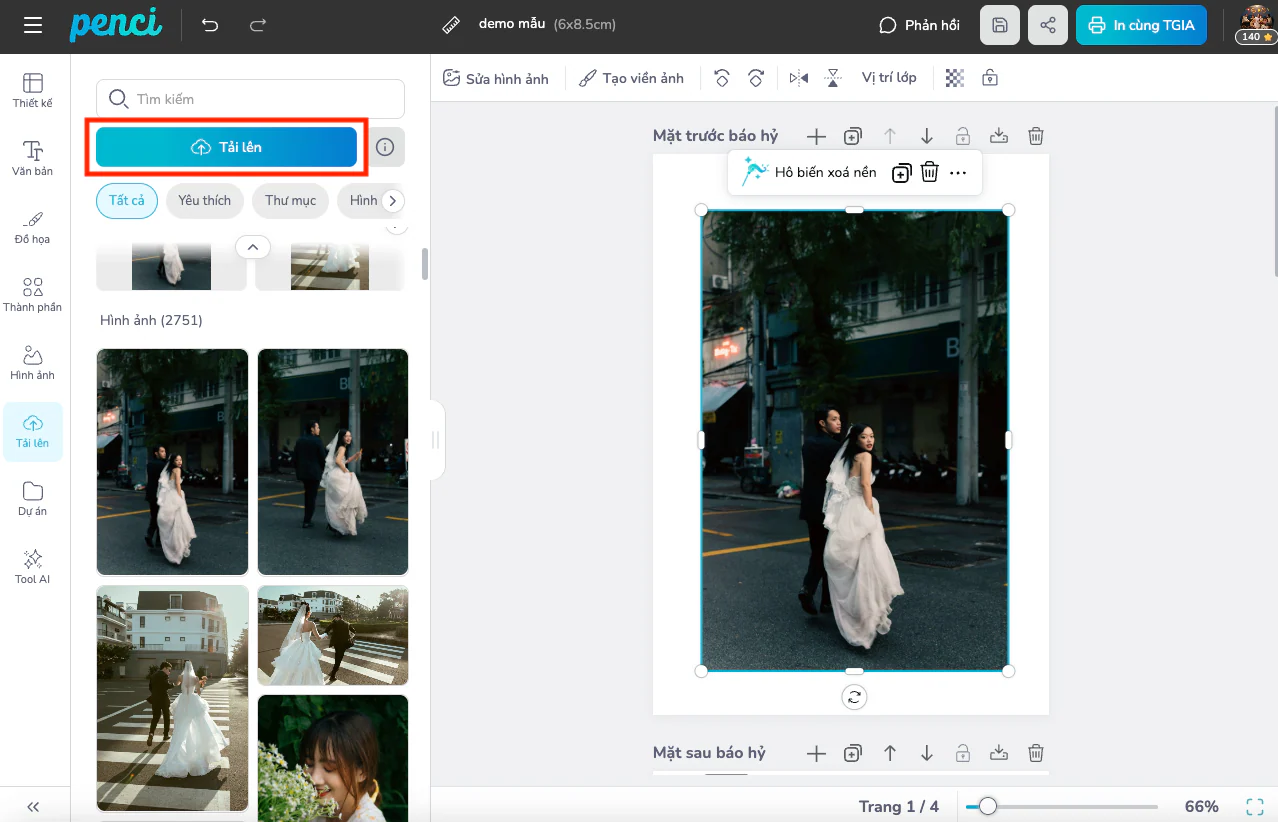The height and width of the screenshot is (822, 1278).
Task: Flip the image horizontally
Action: click(798, 78)
